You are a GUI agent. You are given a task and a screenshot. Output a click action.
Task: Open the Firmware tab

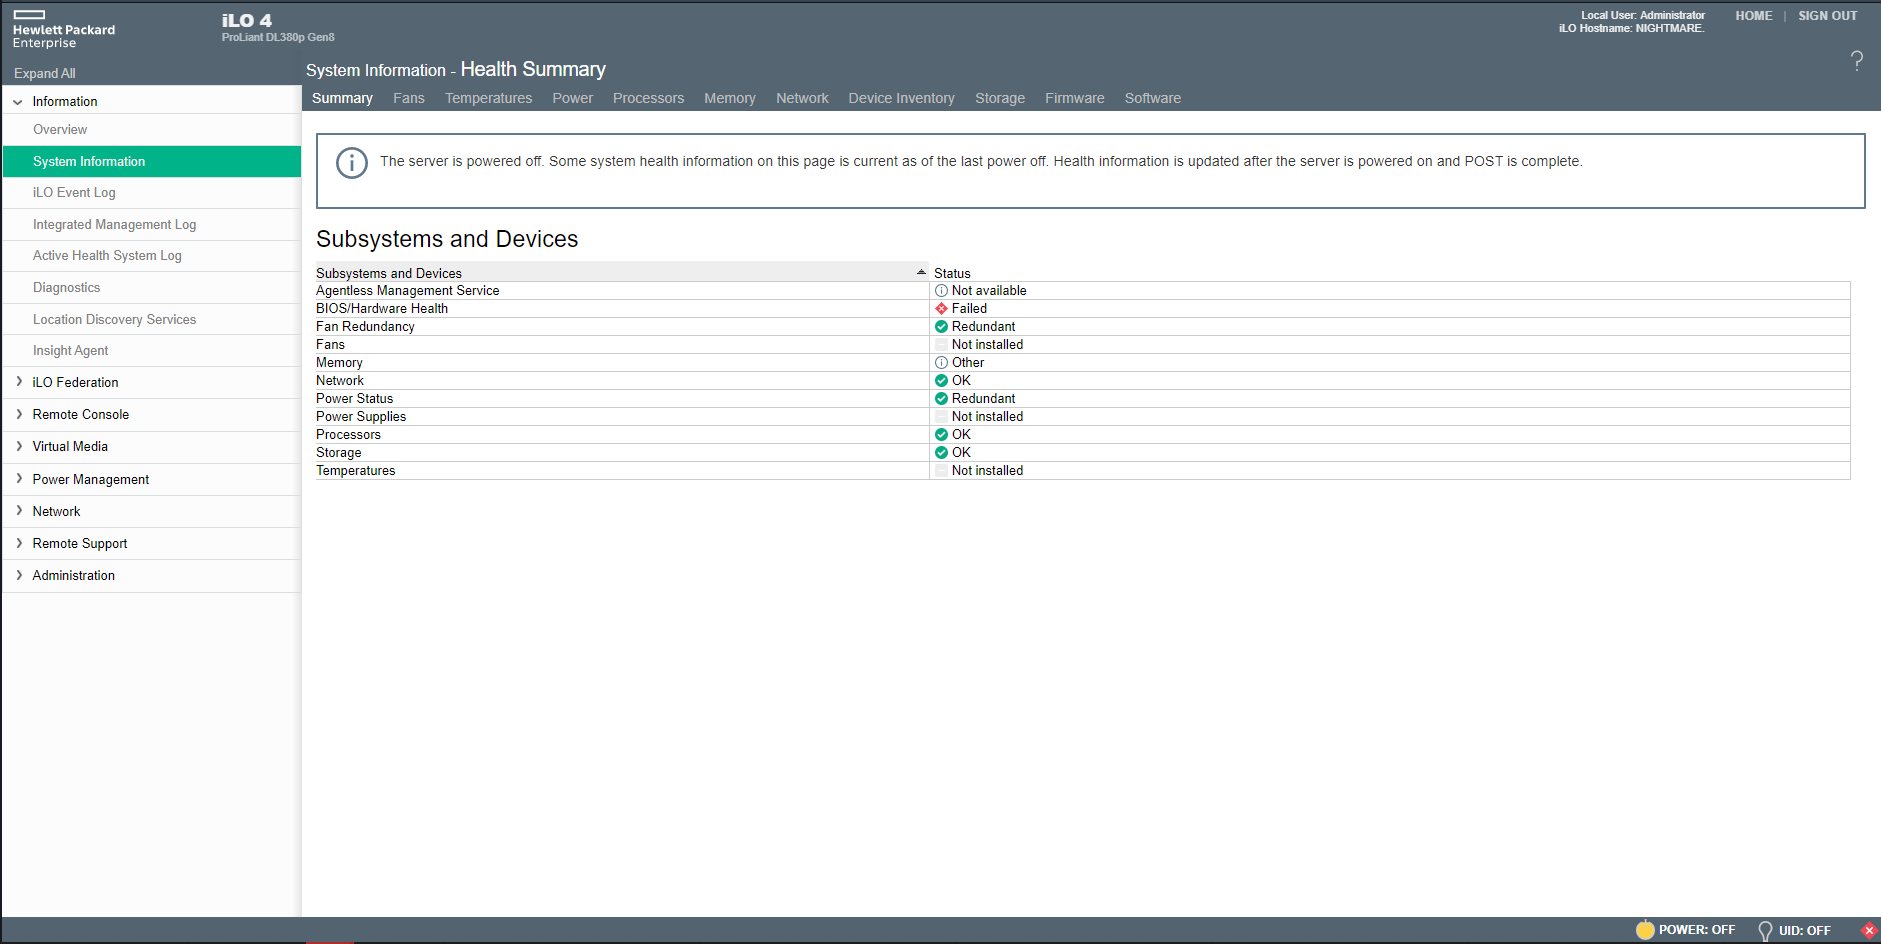[x=1075, y=98]
